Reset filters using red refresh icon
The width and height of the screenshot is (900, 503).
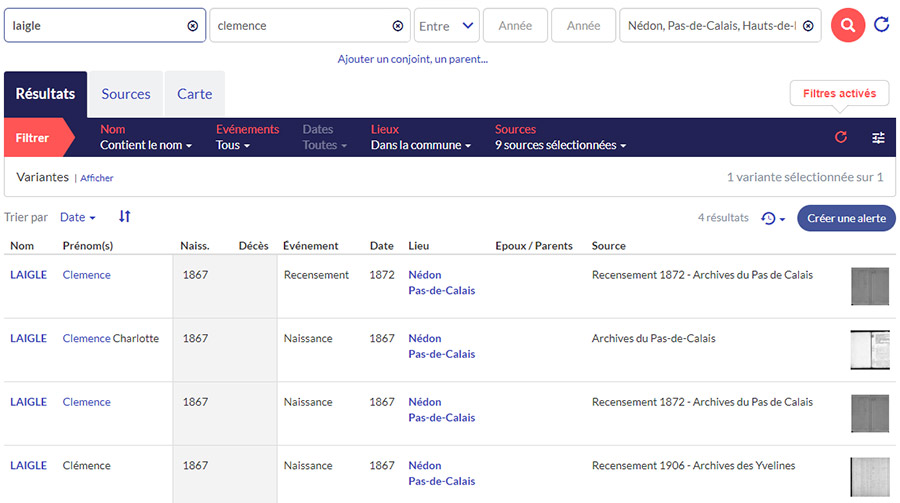pos(841,138)
